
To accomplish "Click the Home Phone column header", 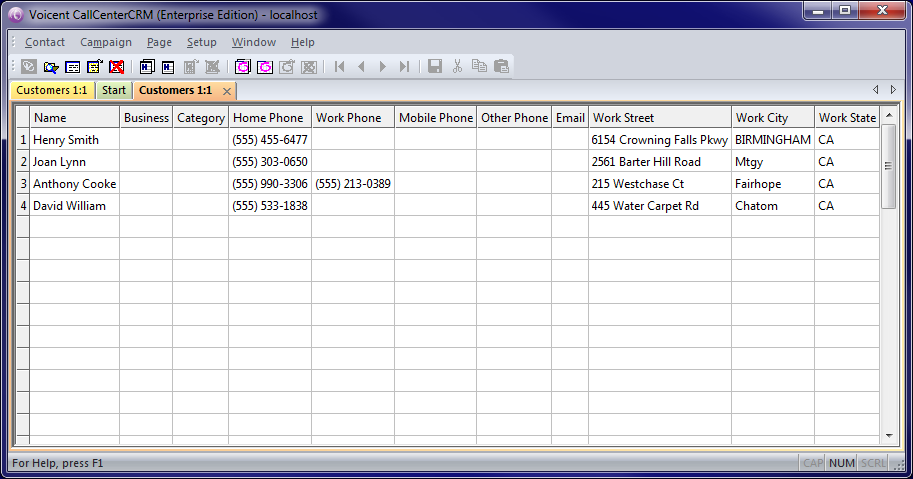I will (x=268, y=118).
